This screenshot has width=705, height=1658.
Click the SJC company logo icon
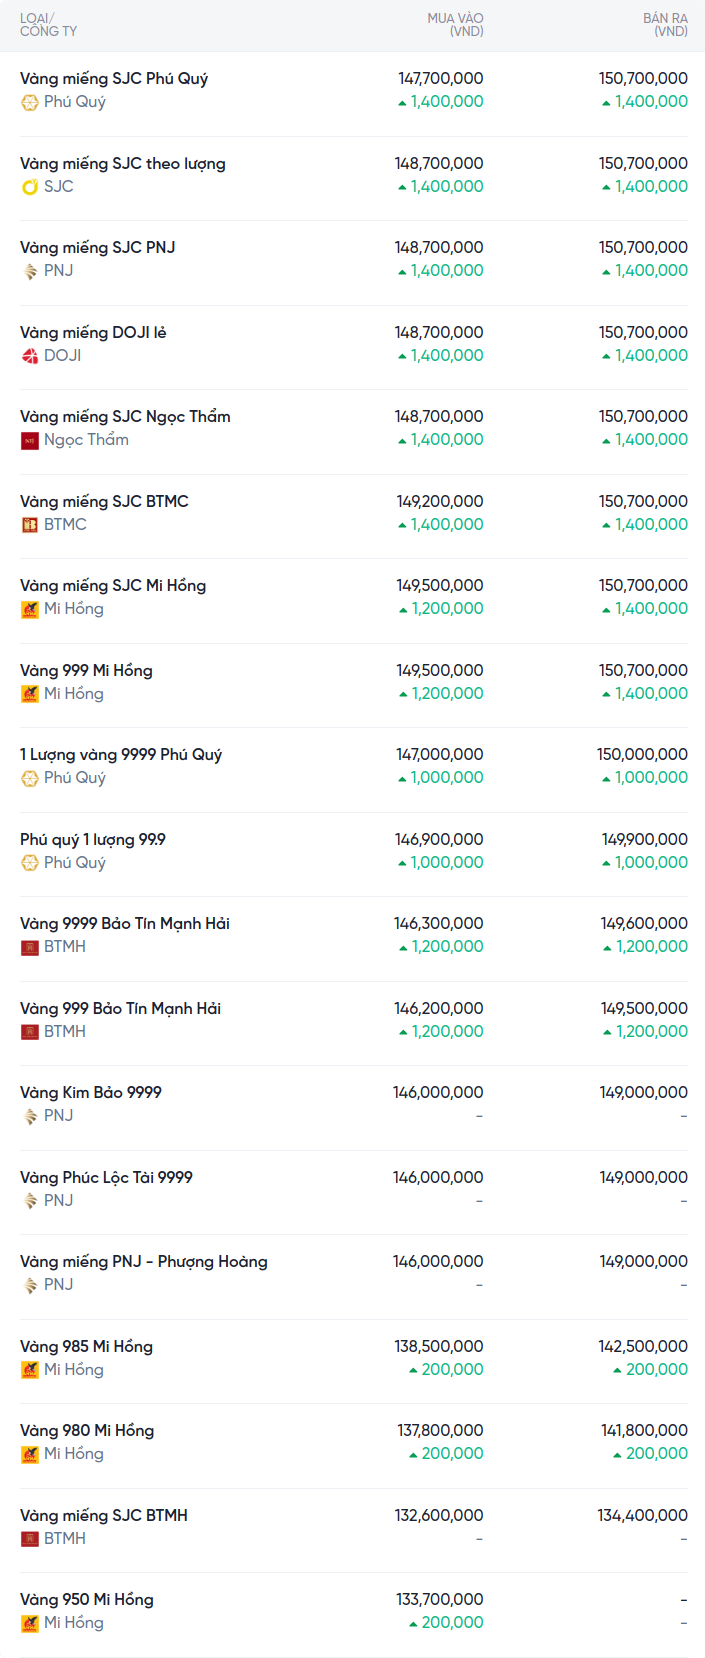click(30, 187)
